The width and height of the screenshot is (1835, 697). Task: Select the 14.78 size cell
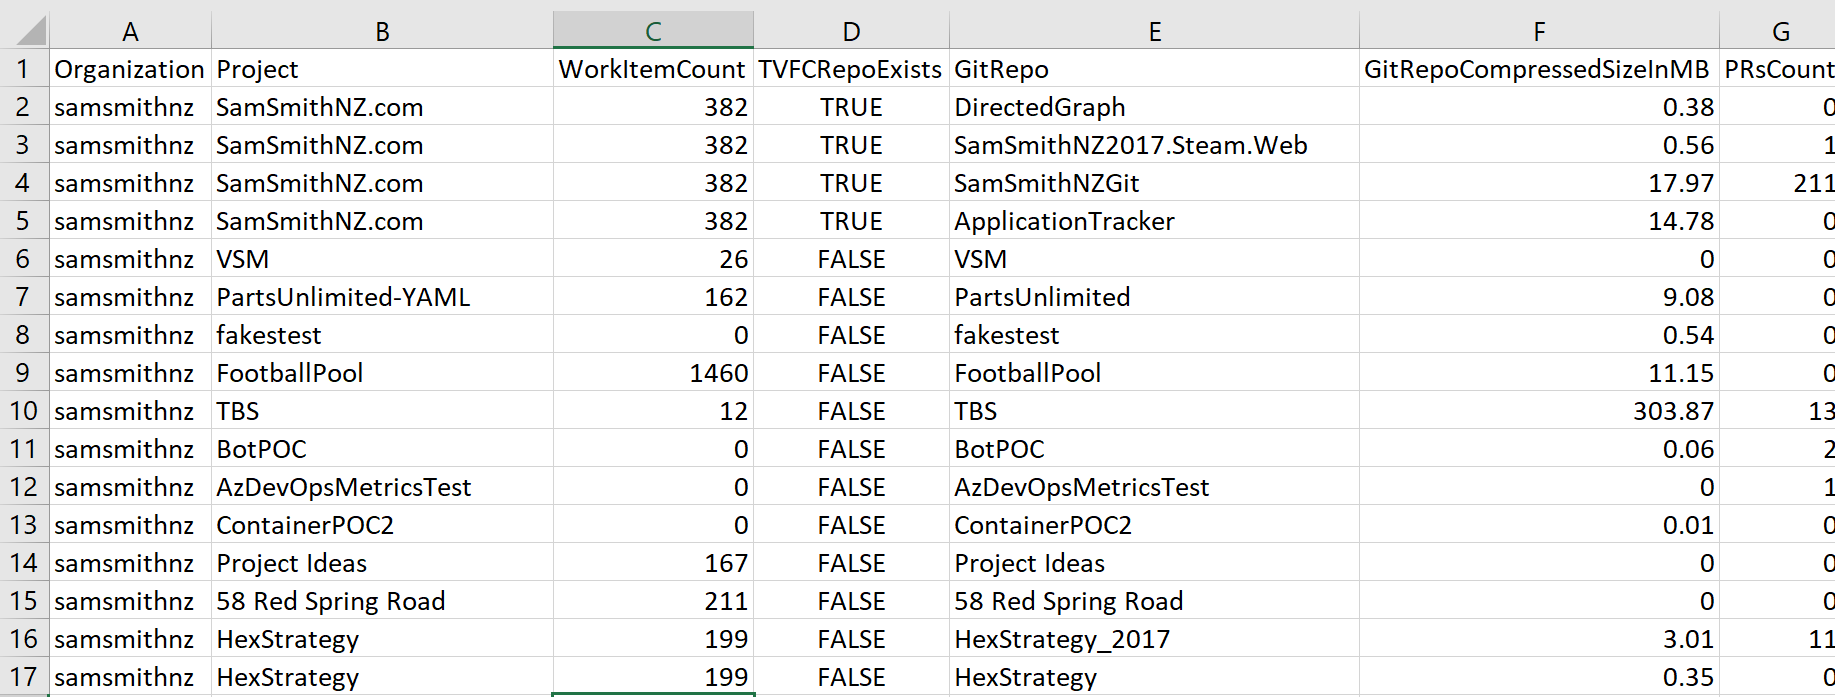pos(1539,221)
